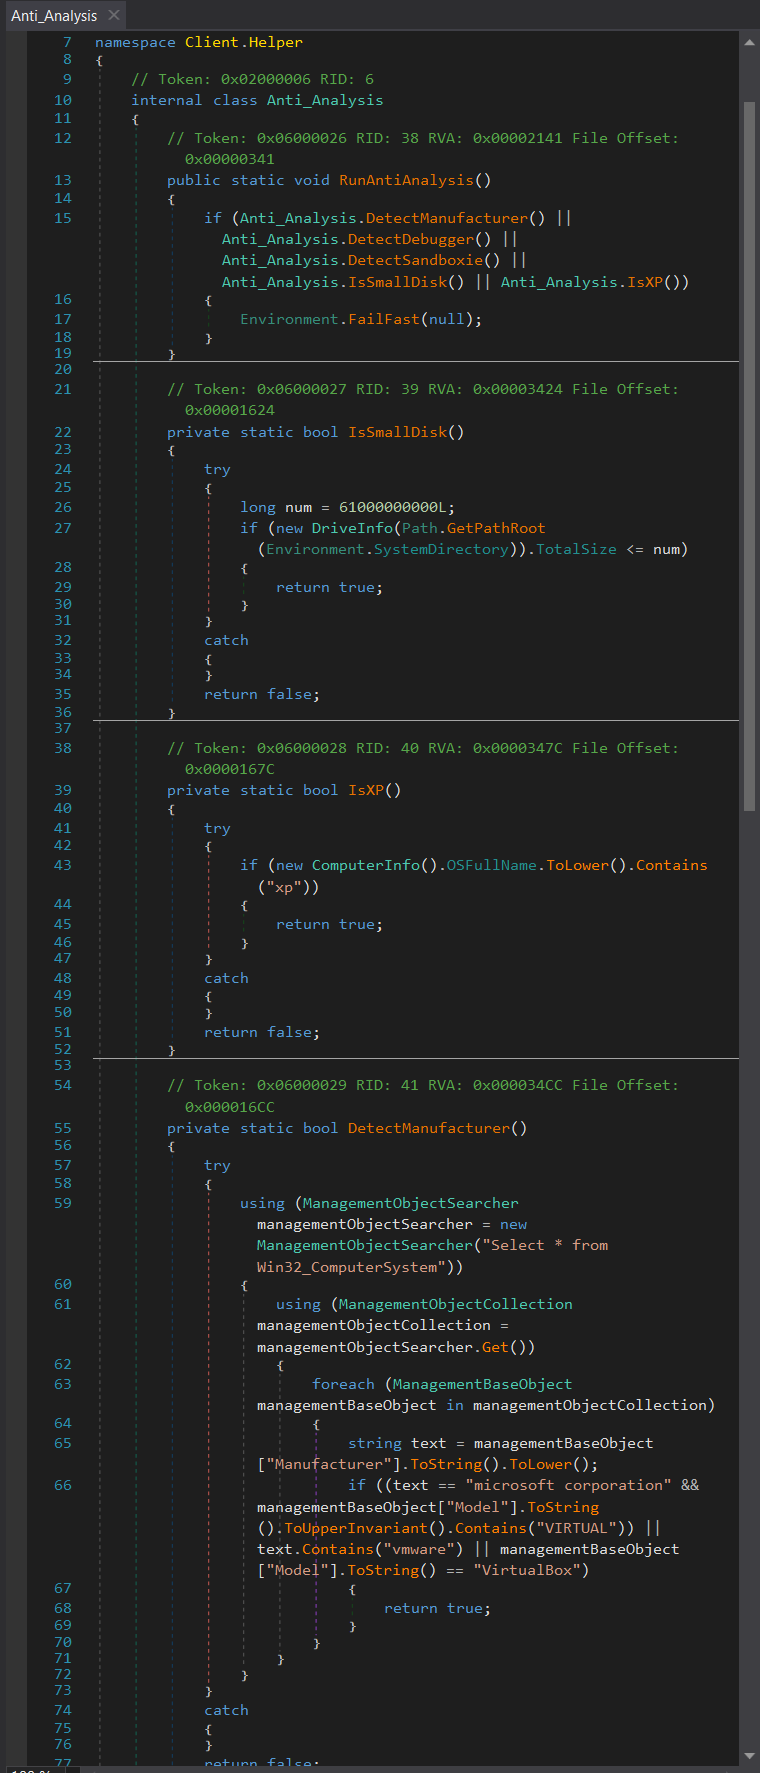
Task: Click the "microsoft corporation" string literal
Action: pos(568,1485)
